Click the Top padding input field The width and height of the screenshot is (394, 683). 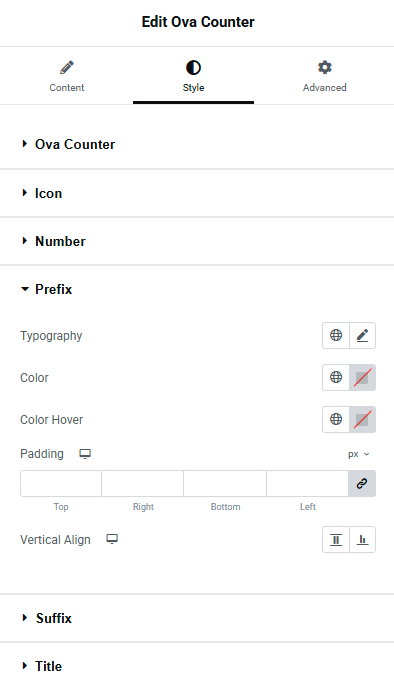pos(61,484)
